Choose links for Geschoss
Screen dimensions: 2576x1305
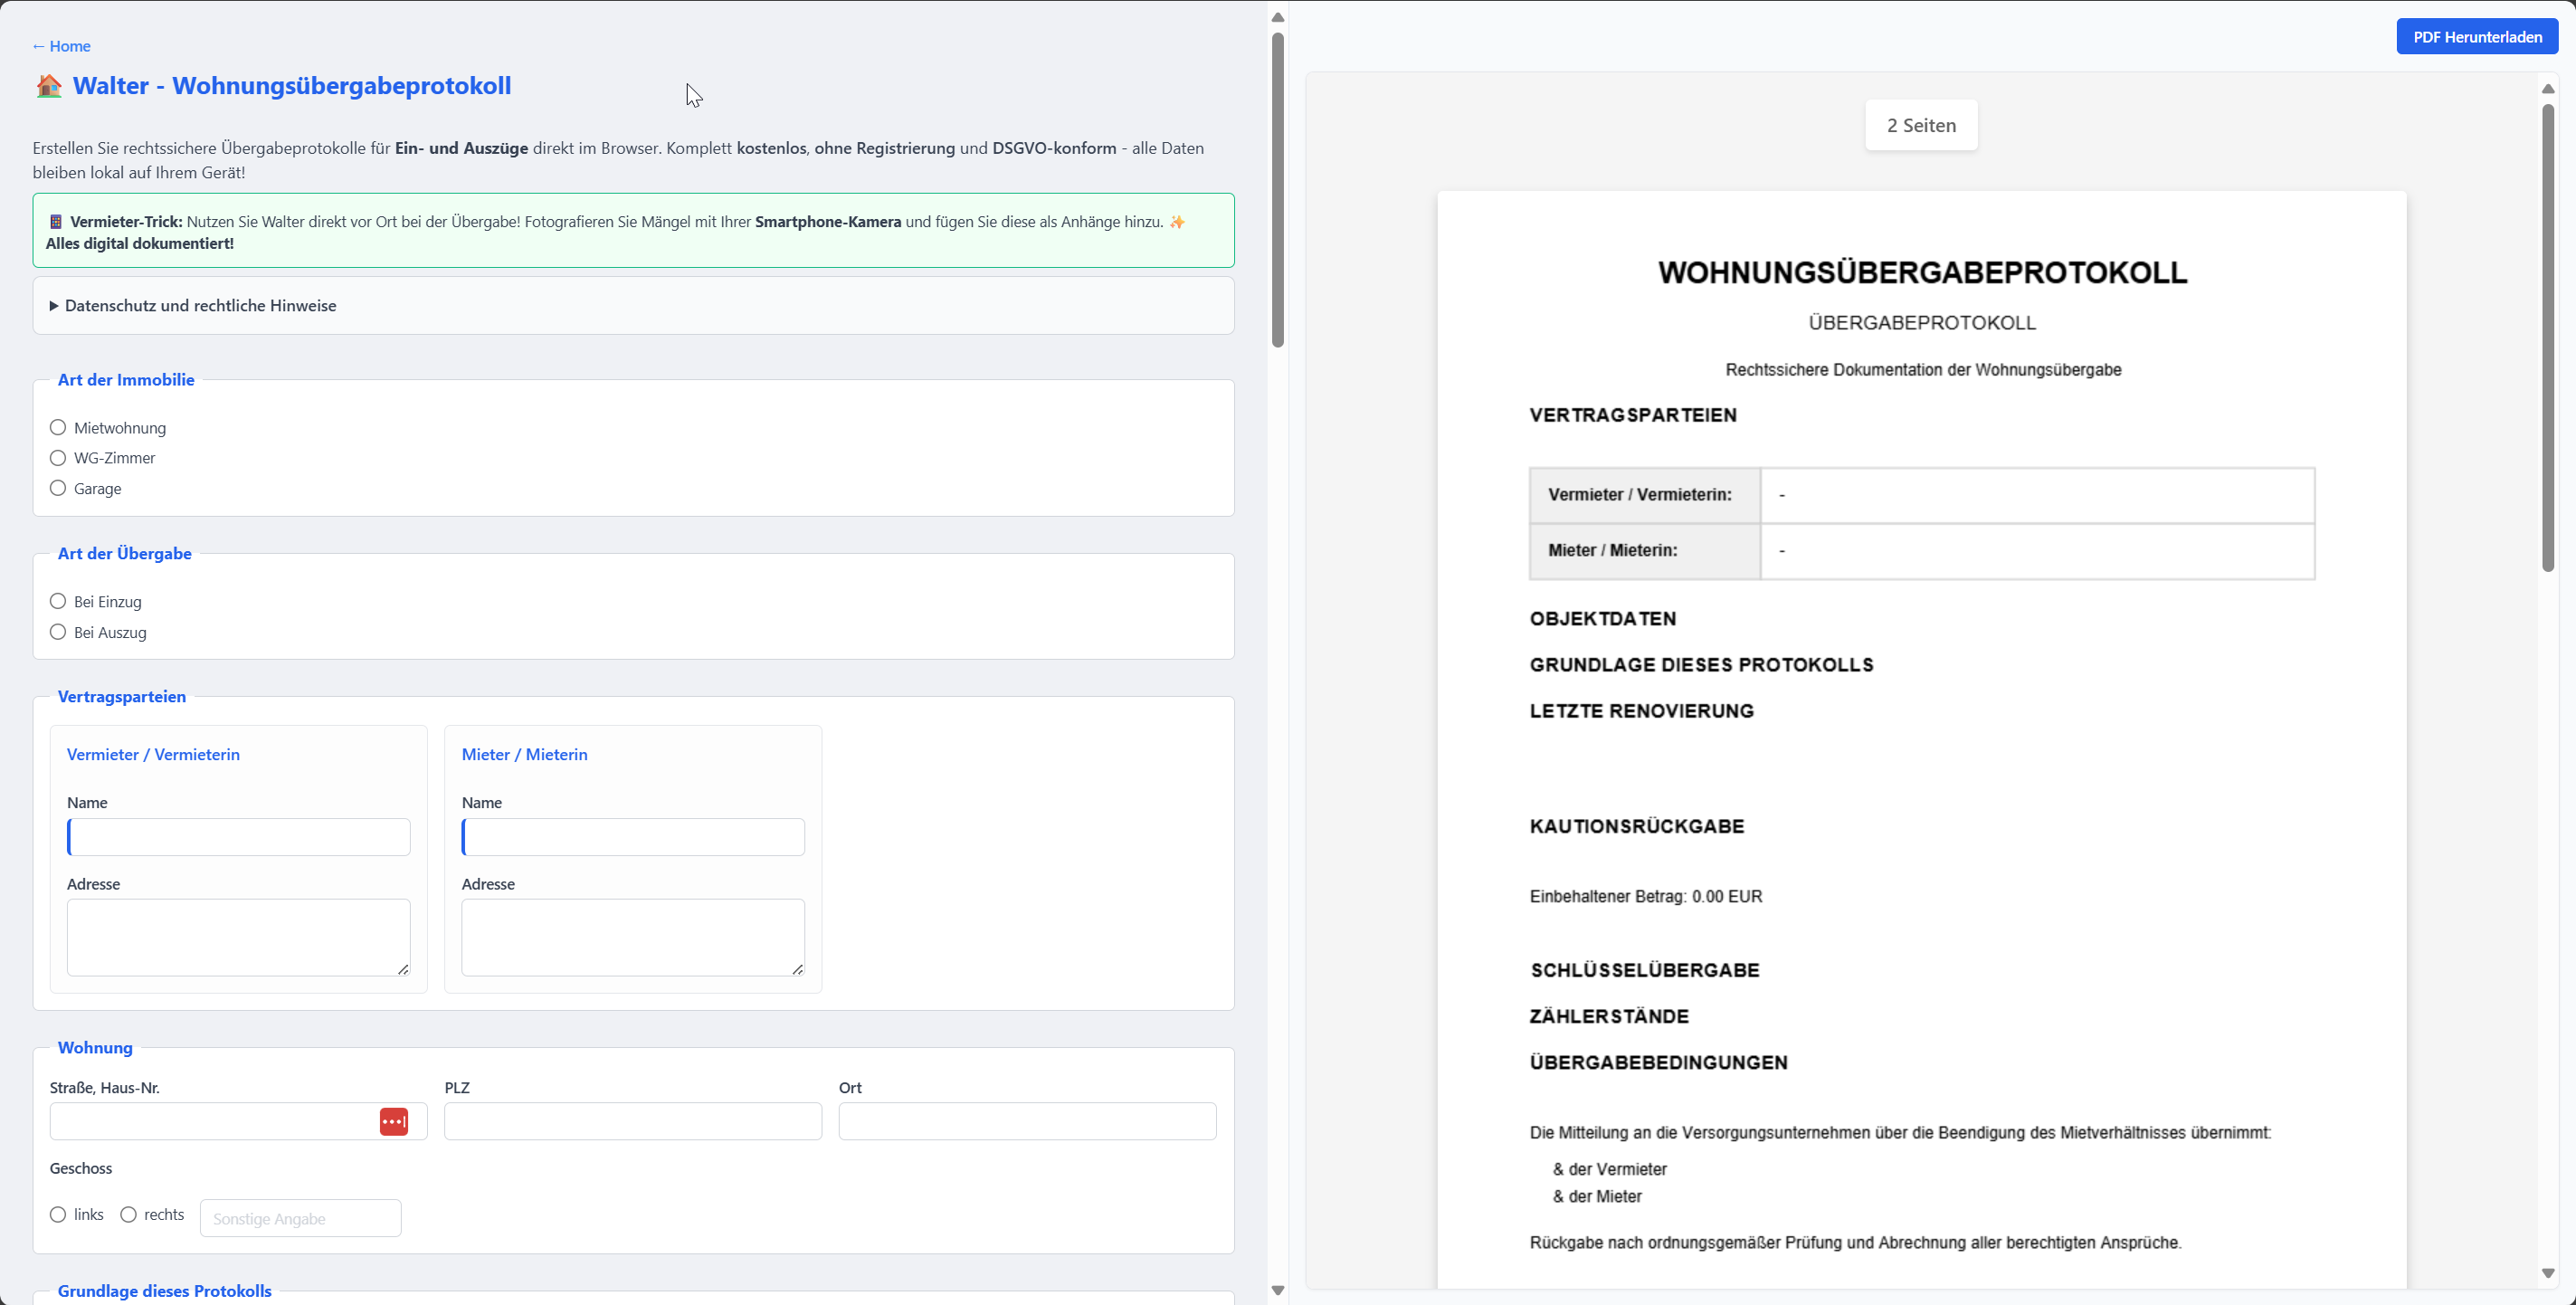[x=58, y=1214]
